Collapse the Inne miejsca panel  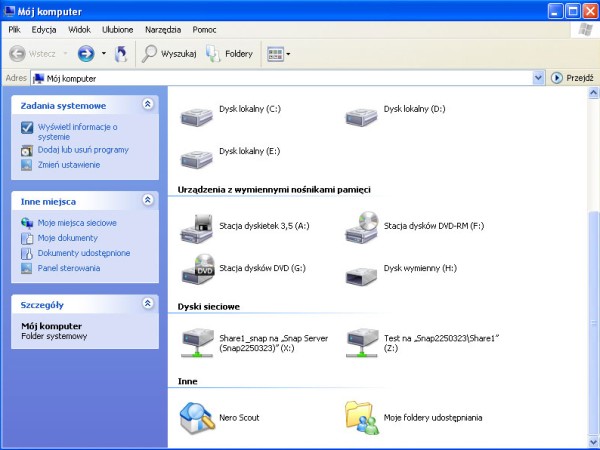click(148, 201)
